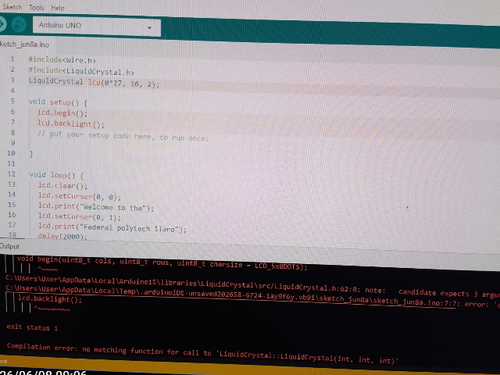The height and width of the screenshot is (375, 500).
Task: Click the 'Compilation error: no matching function' message
Action: point(202,353)
